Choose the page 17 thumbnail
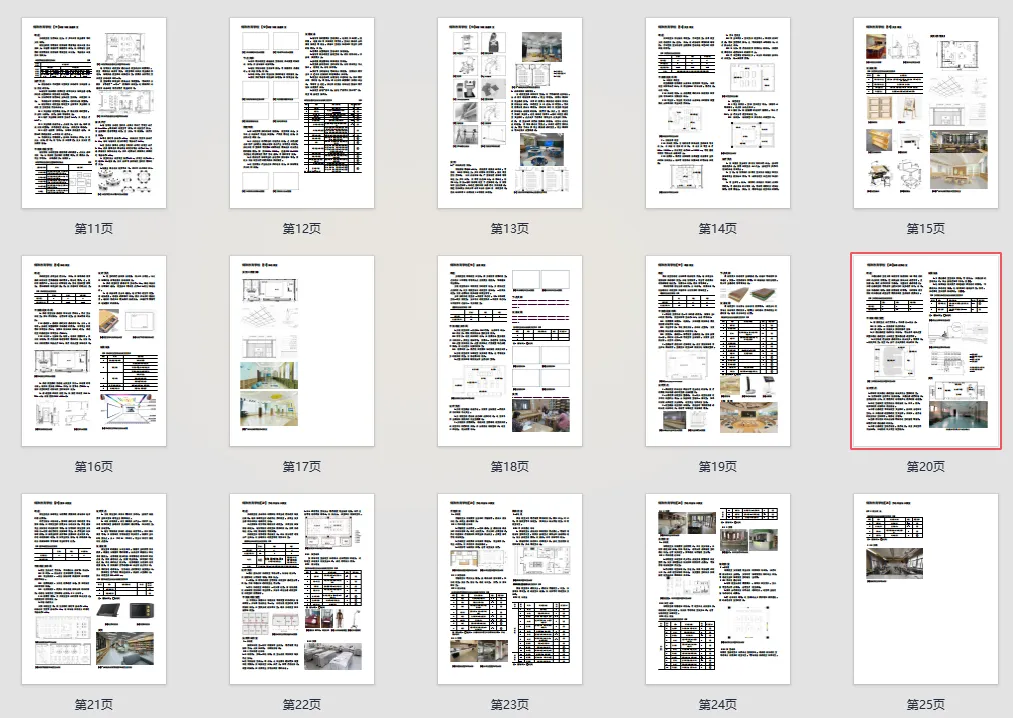Screen dimensions: 1013x718 click(x=301, y=351)
